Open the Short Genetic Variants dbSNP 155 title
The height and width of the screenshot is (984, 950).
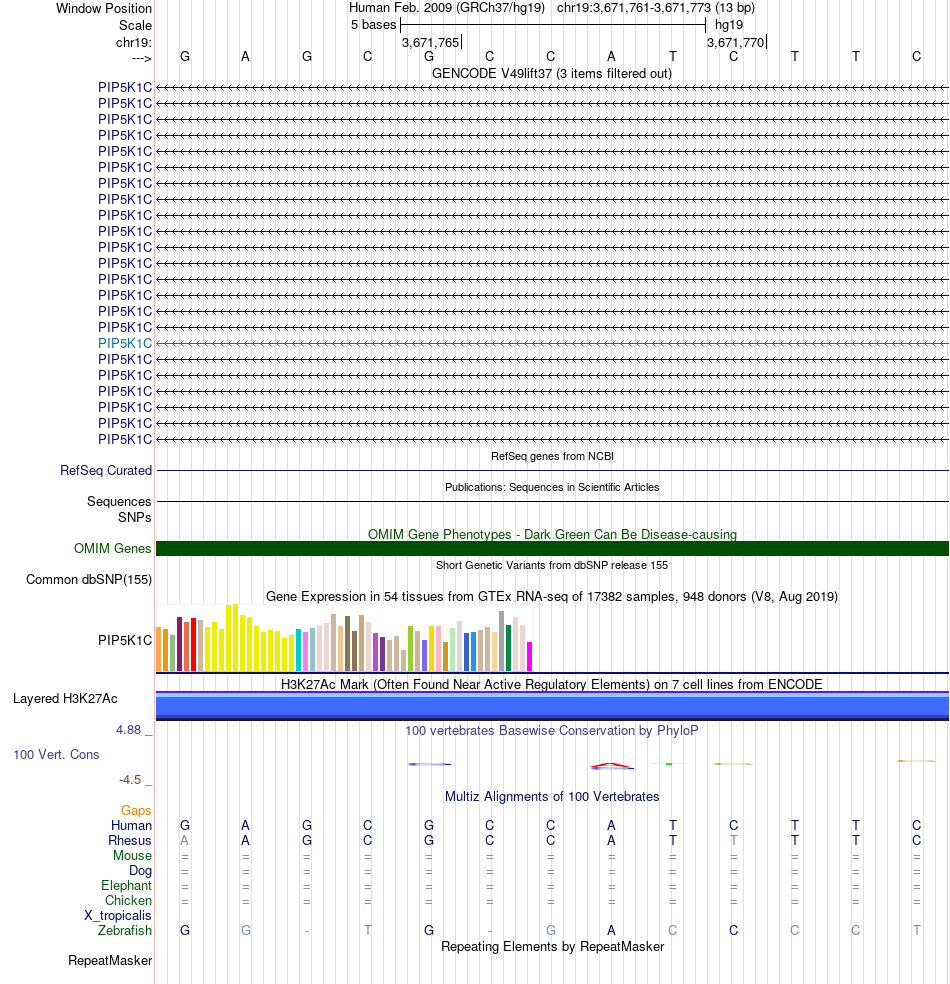click(x=552, y=565)
